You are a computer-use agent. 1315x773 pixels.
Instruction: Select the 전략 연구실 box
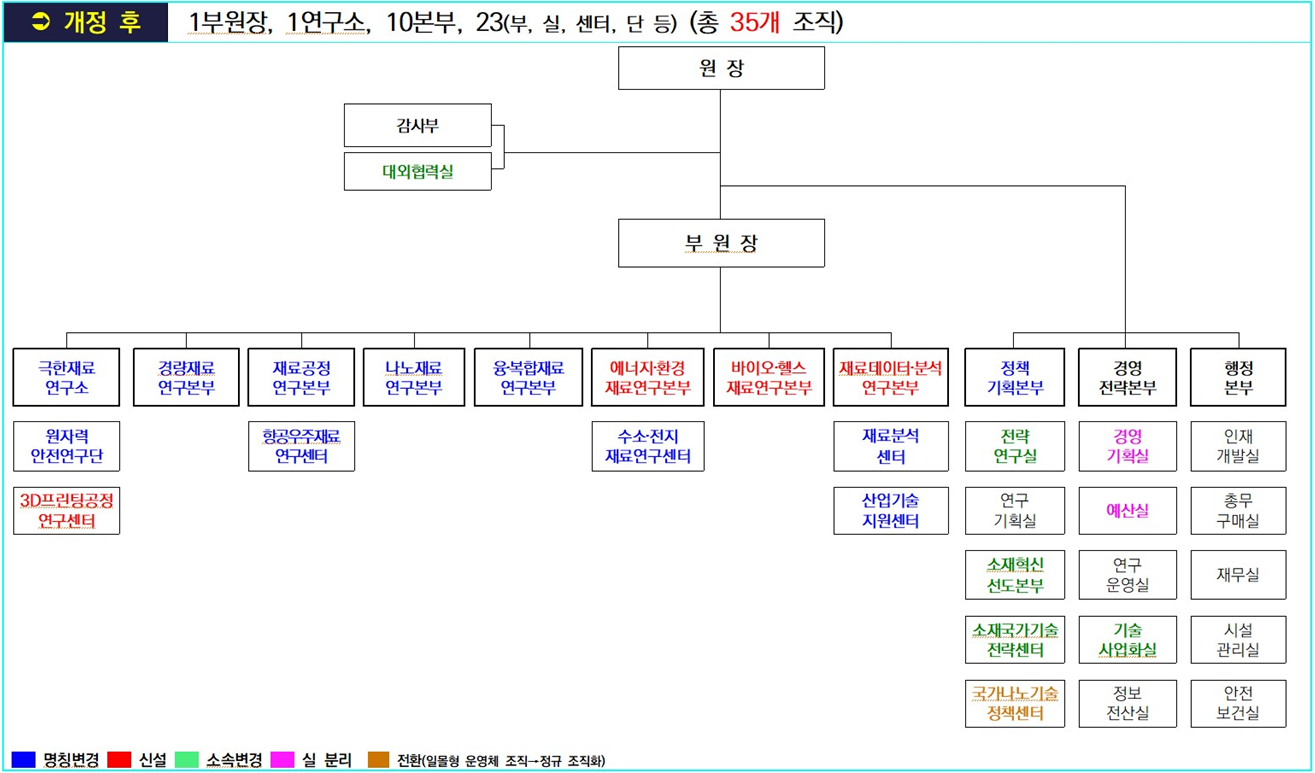(x=1015, y=446)
